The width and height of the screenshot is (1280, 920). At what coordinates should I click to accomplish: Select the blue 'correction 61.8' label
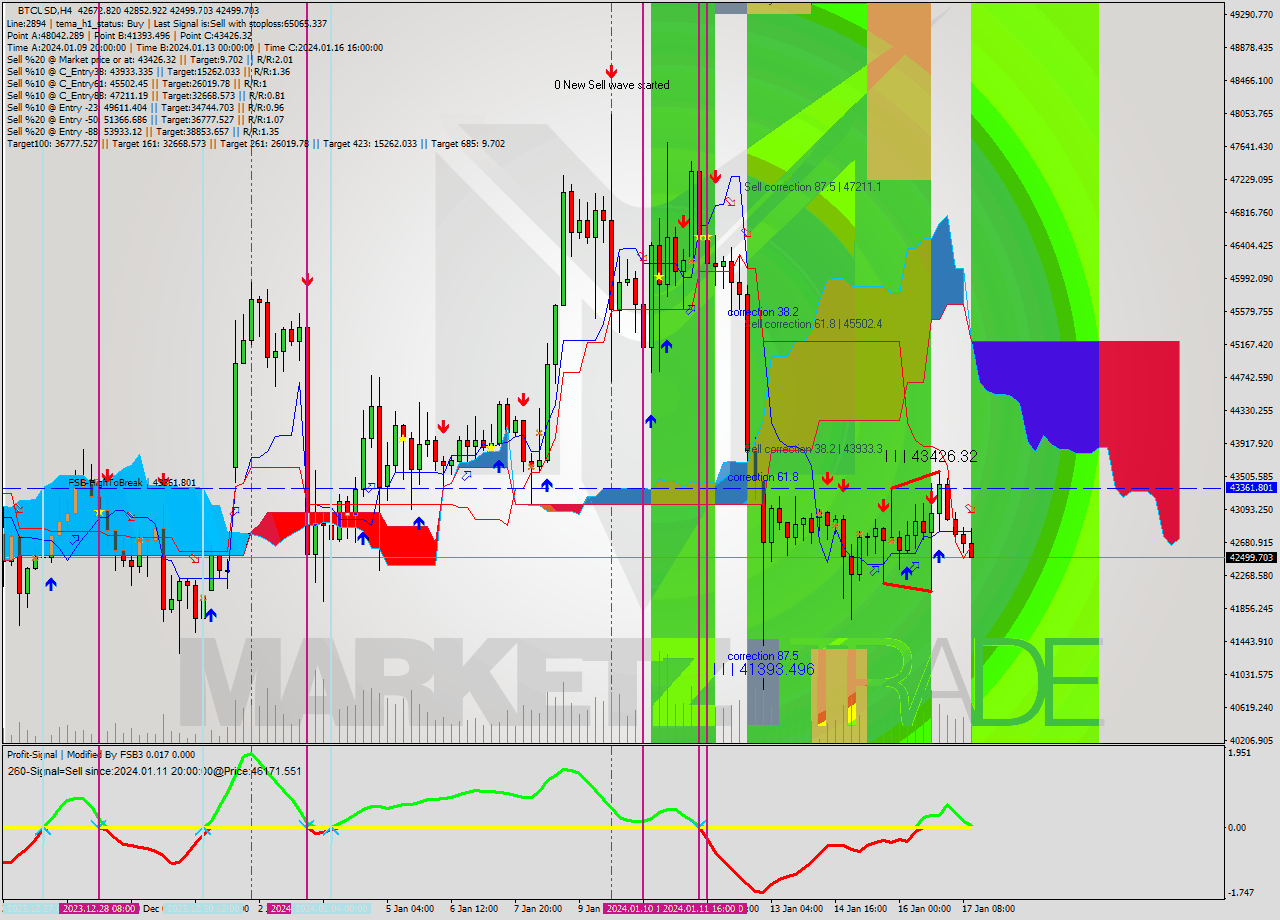[x=762, y=477]
